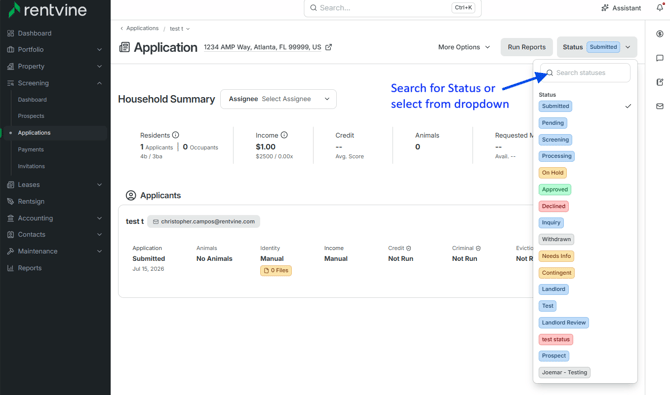Click the top global Search field
The image size is (670, 395).
click(392, 8)
